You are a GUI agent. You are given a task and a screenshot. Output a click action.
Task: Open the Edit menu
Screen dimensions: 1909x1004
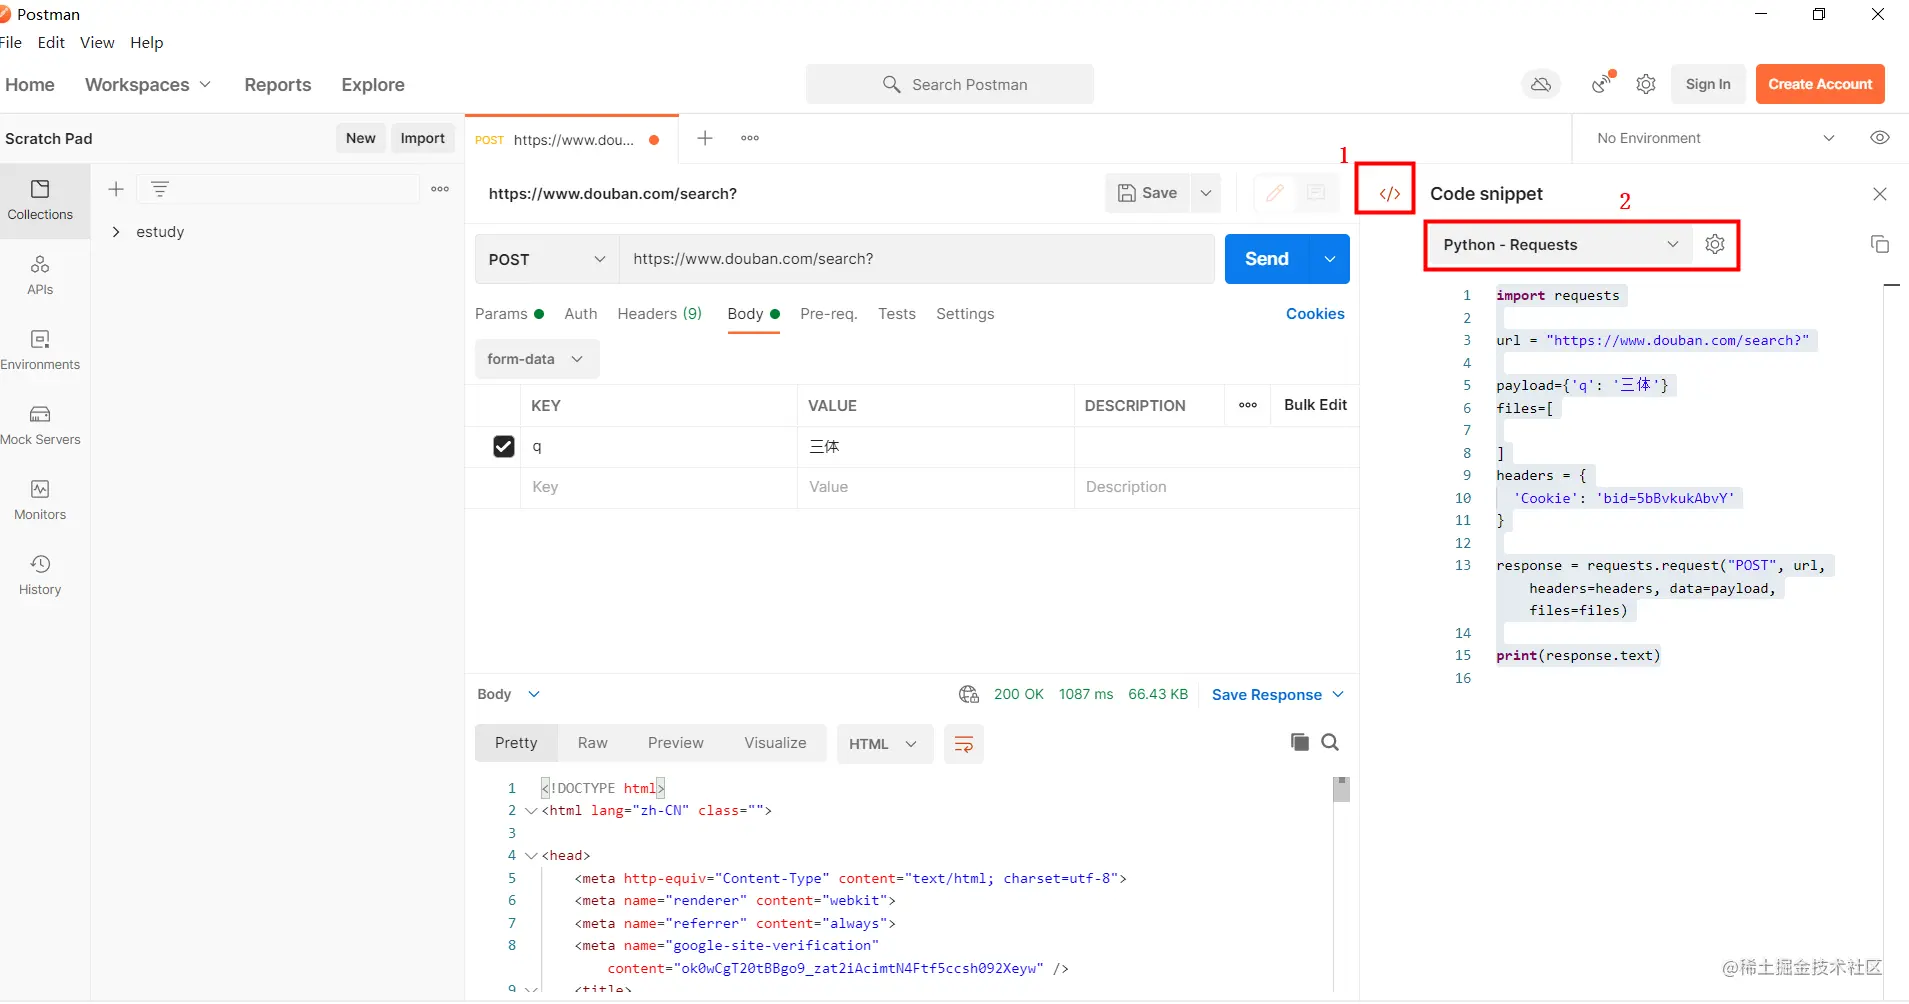(51, 42)
